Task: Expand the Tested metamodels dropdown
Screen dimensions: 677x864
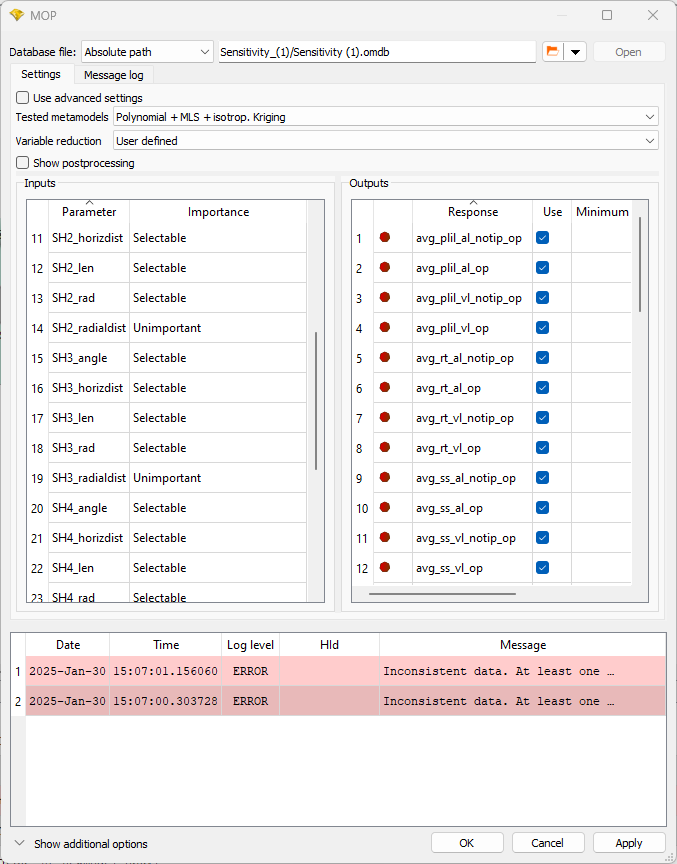Action: point(385,117)
